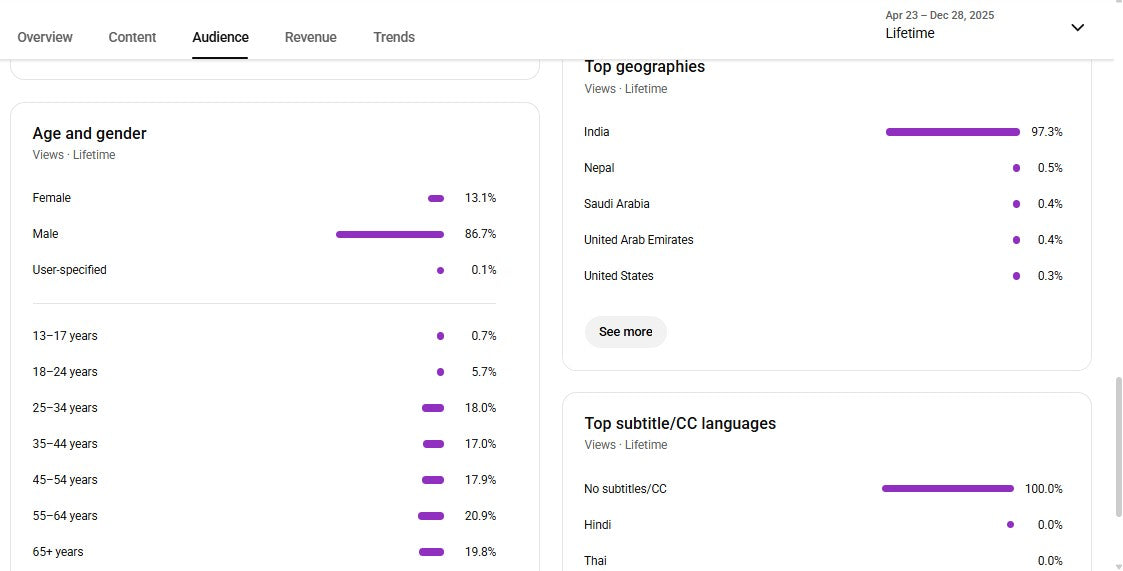Screen dimensions: 1123x571
Task: Click the Male percentage bar
Action: [x=389, y=234]
